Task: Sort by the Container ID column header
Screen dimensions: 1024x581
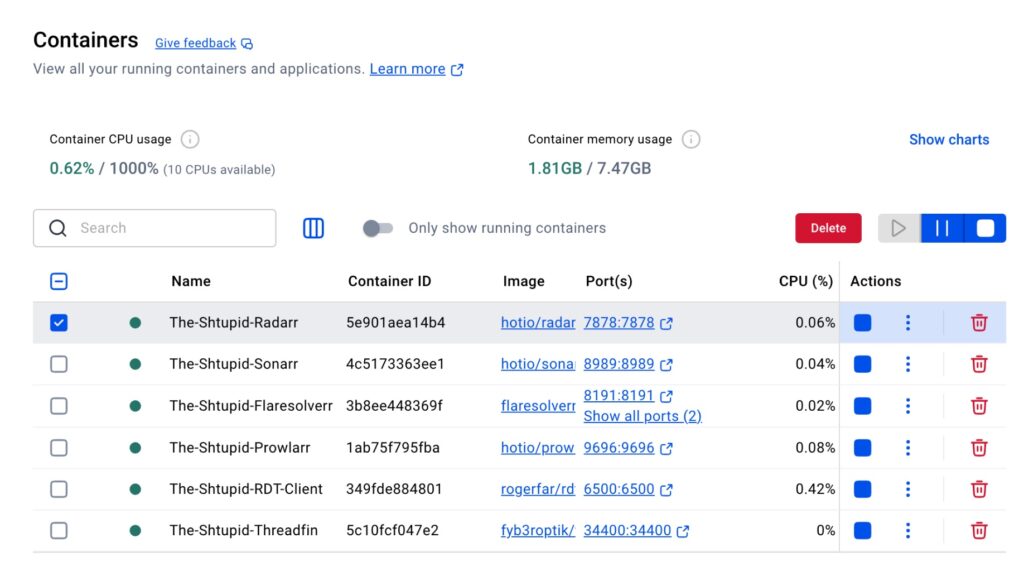Action: coord(389,281)
